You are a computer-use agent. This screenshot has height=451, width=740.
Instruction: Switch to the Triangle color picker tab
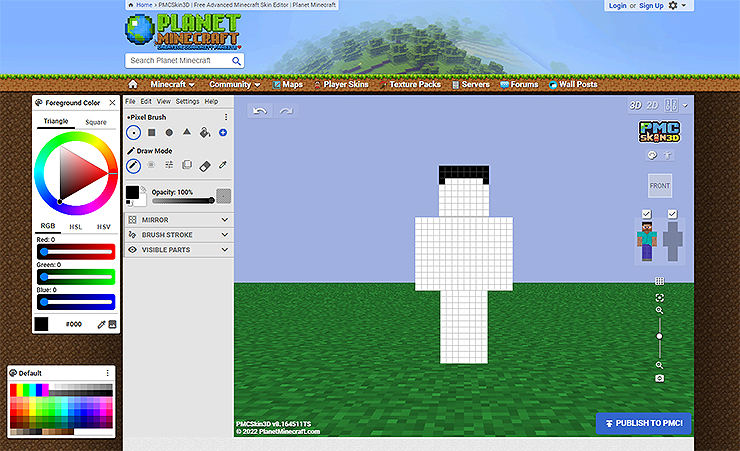click(x=56, y=121)
